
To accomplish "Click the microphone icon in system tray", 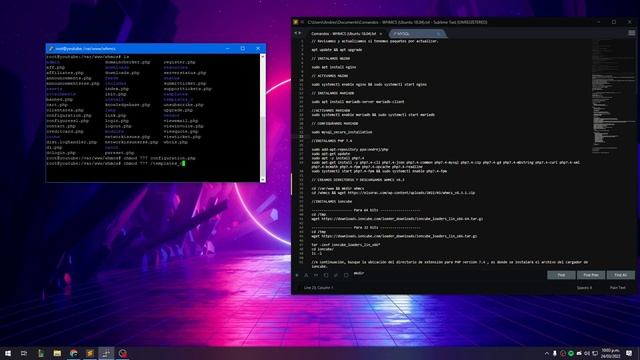I will pyautogui.click(x=555, y=353).
